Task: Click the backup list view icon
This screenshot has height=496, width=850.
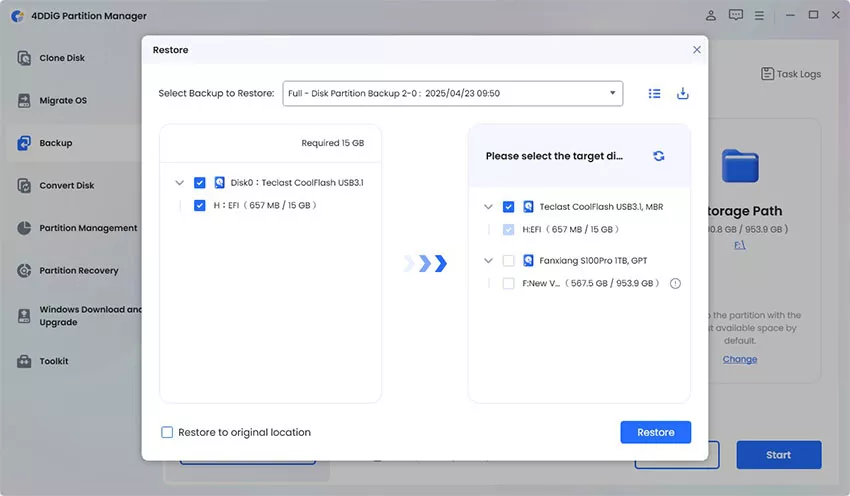Action: pyautogui.click(x=654, y=93)
